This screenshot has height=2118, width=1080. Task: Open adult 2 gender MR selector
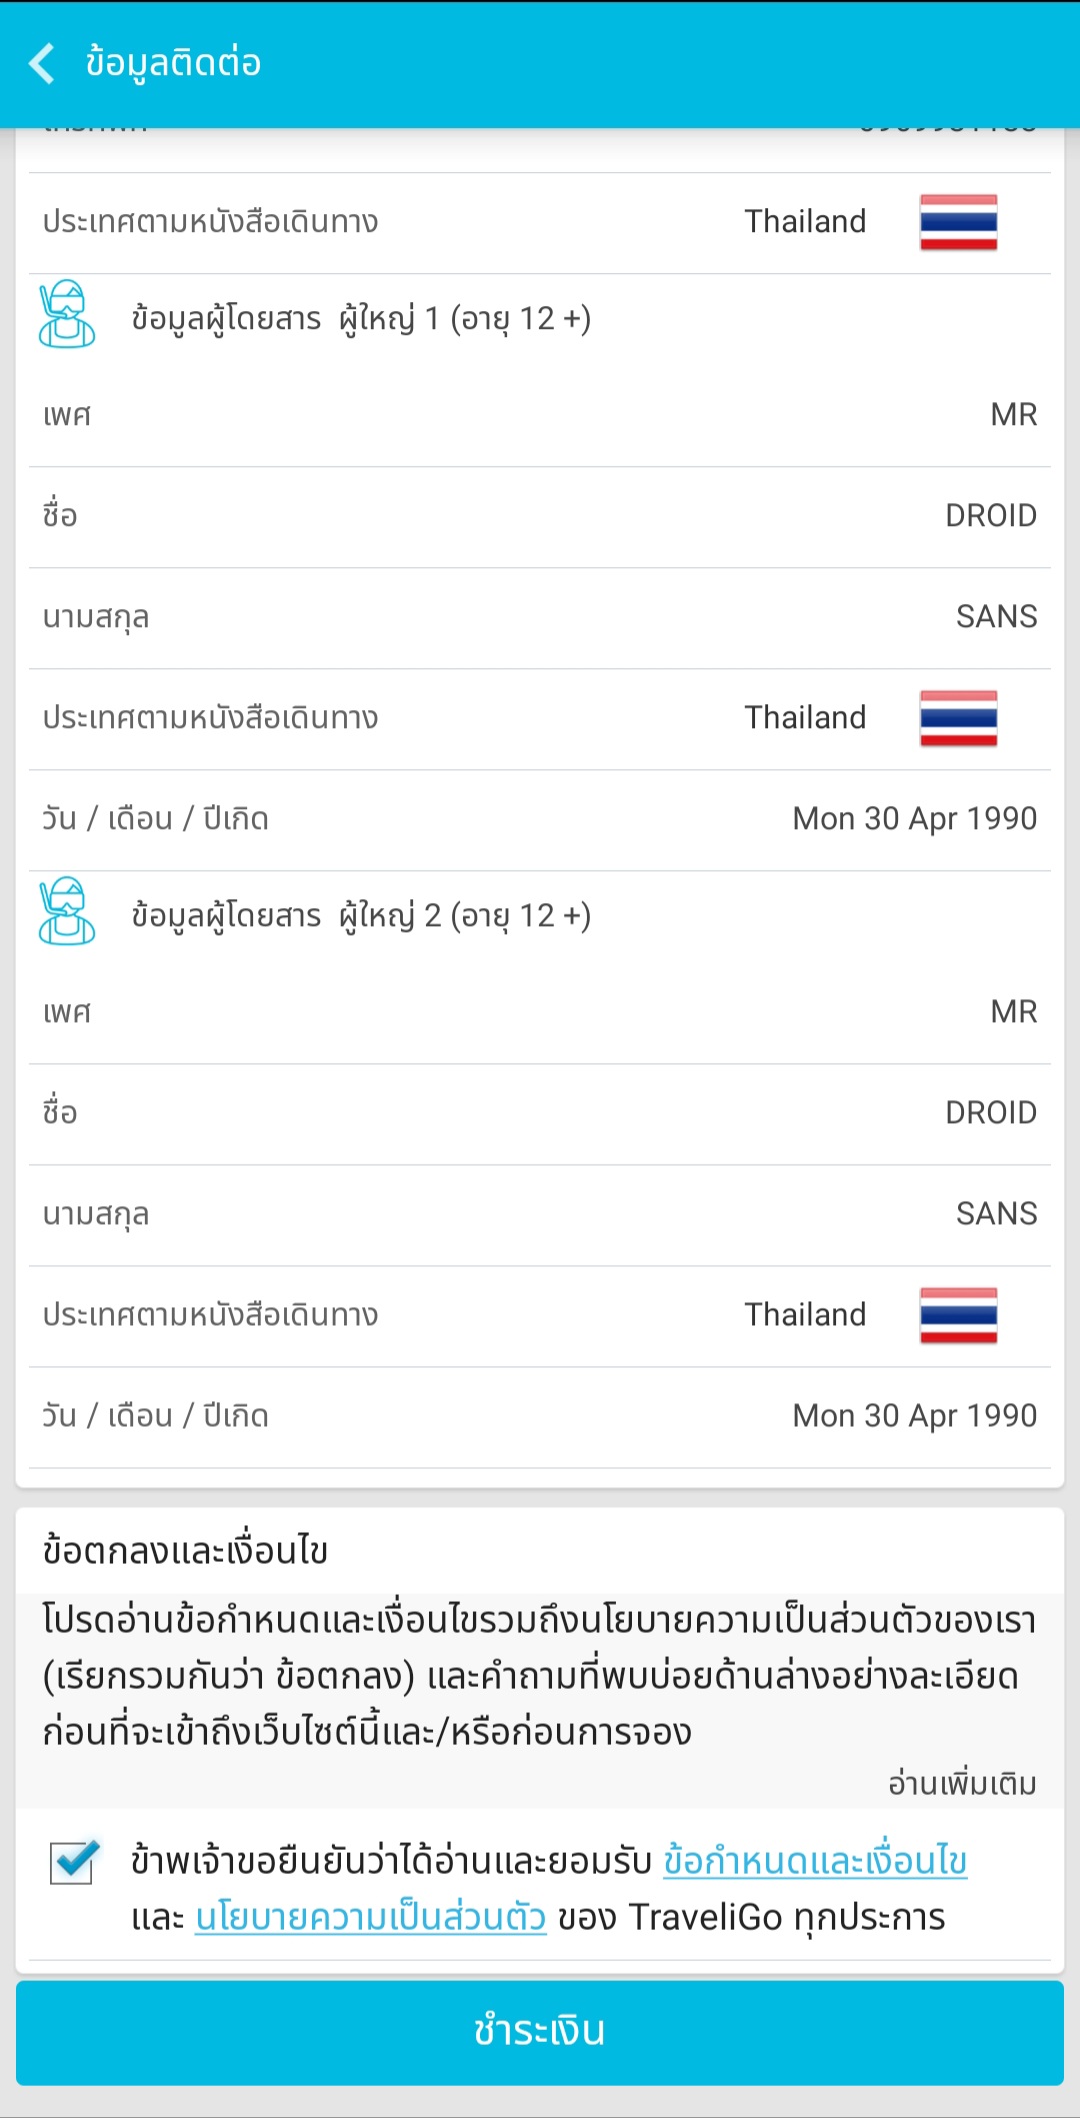click(x=1012, y=1012)
